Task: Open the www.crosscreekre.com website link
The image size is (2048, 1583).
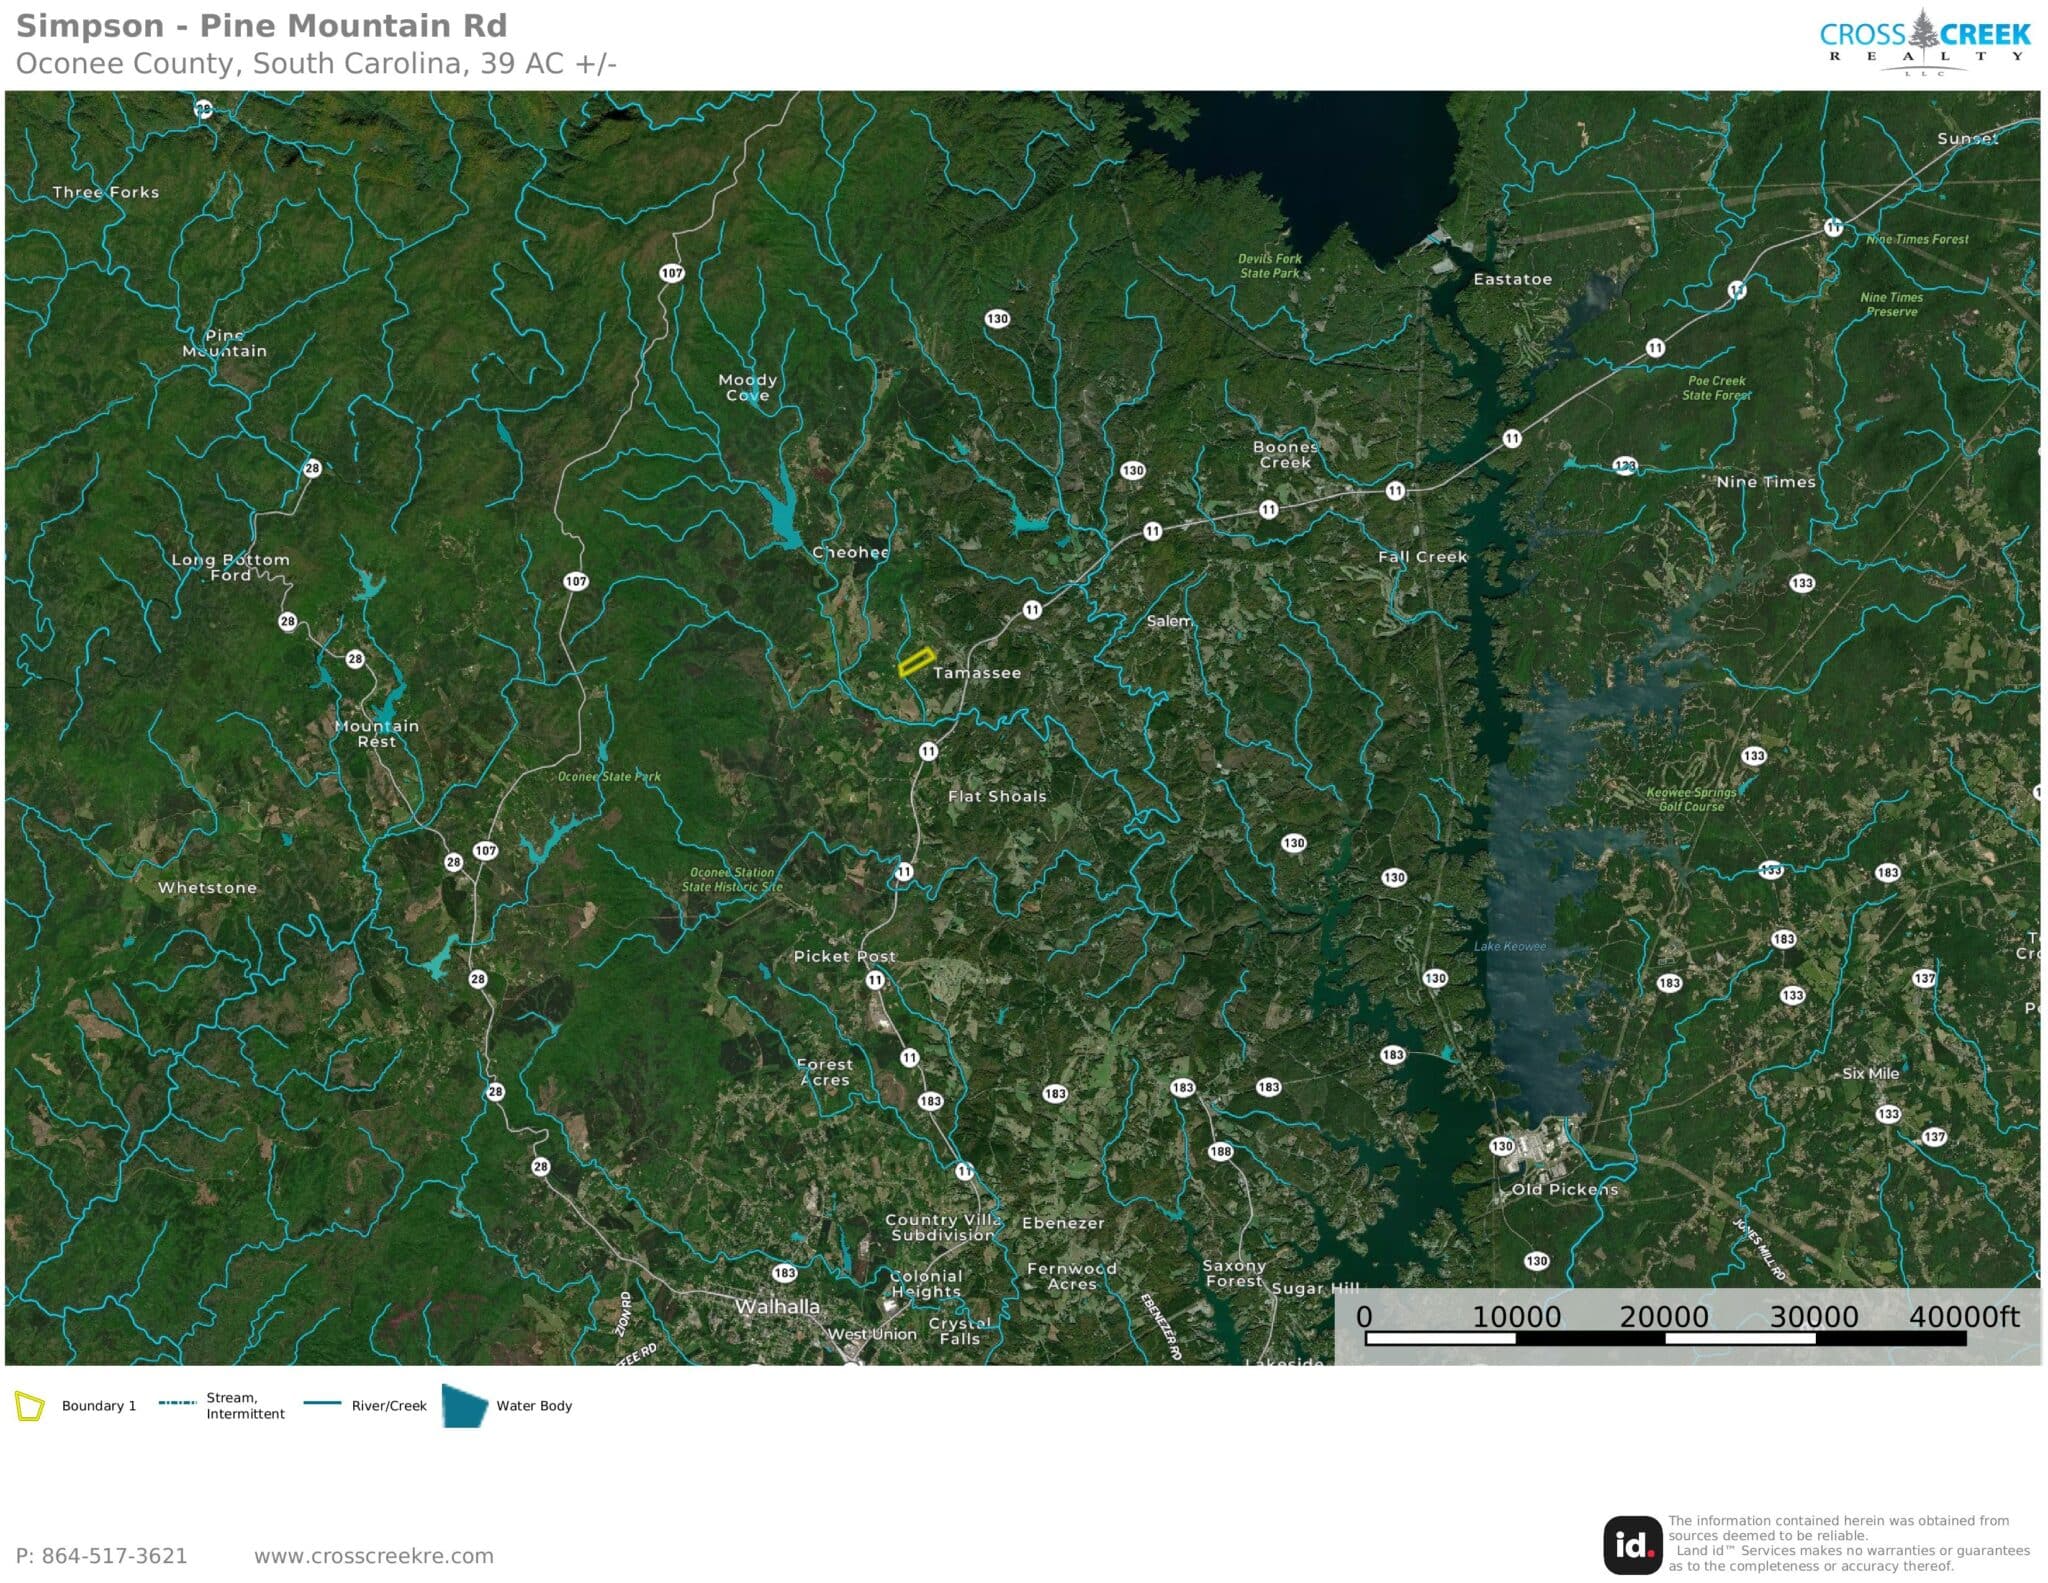Action: [x=373, y=1556]
